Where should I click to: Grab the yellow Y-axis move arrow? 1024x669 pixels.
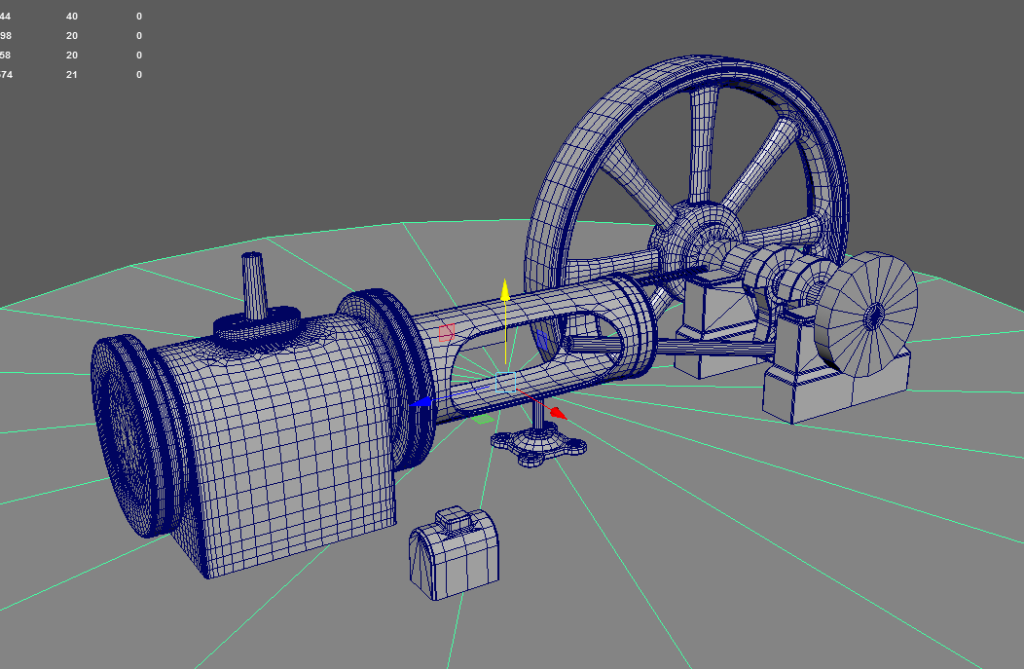pyautogui.click(x=505, y=289)
